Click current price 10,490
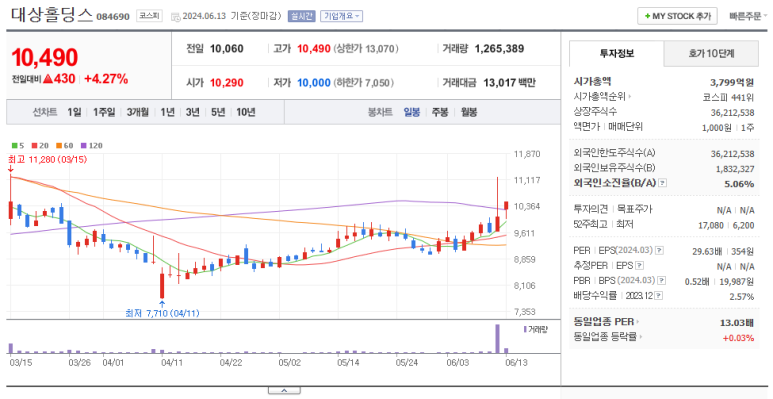 pos(44,58)
